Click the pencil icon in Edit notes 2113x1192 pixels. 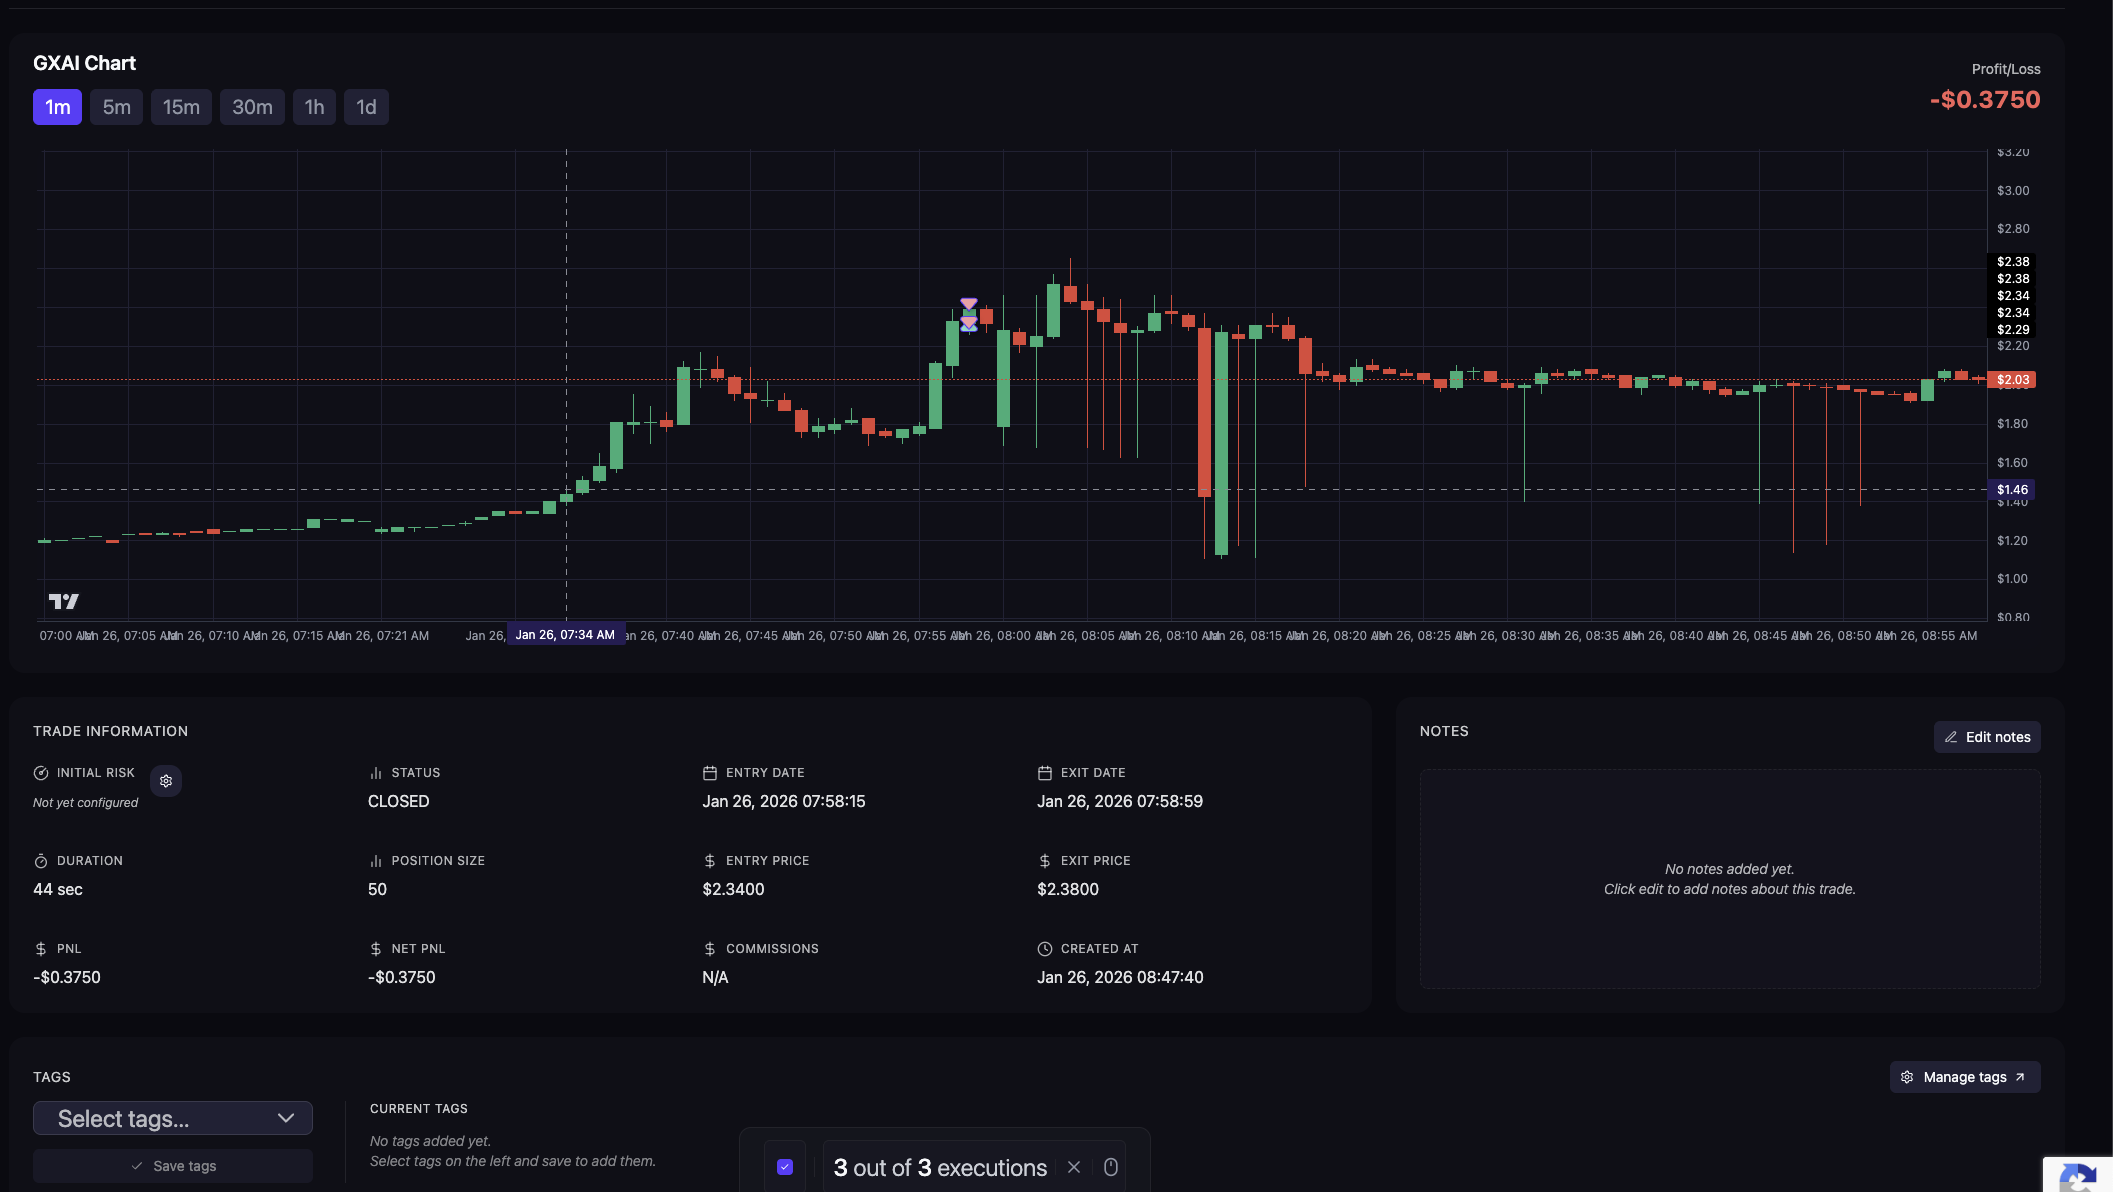click(x=1950, y=737)
